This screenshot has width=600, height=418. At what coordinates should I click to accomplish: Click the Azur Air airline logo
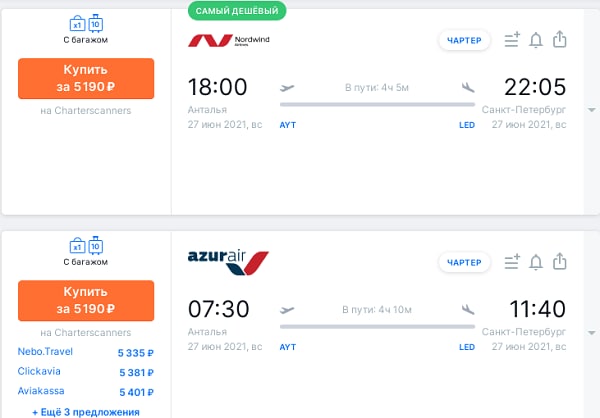[x=228, y=263]
